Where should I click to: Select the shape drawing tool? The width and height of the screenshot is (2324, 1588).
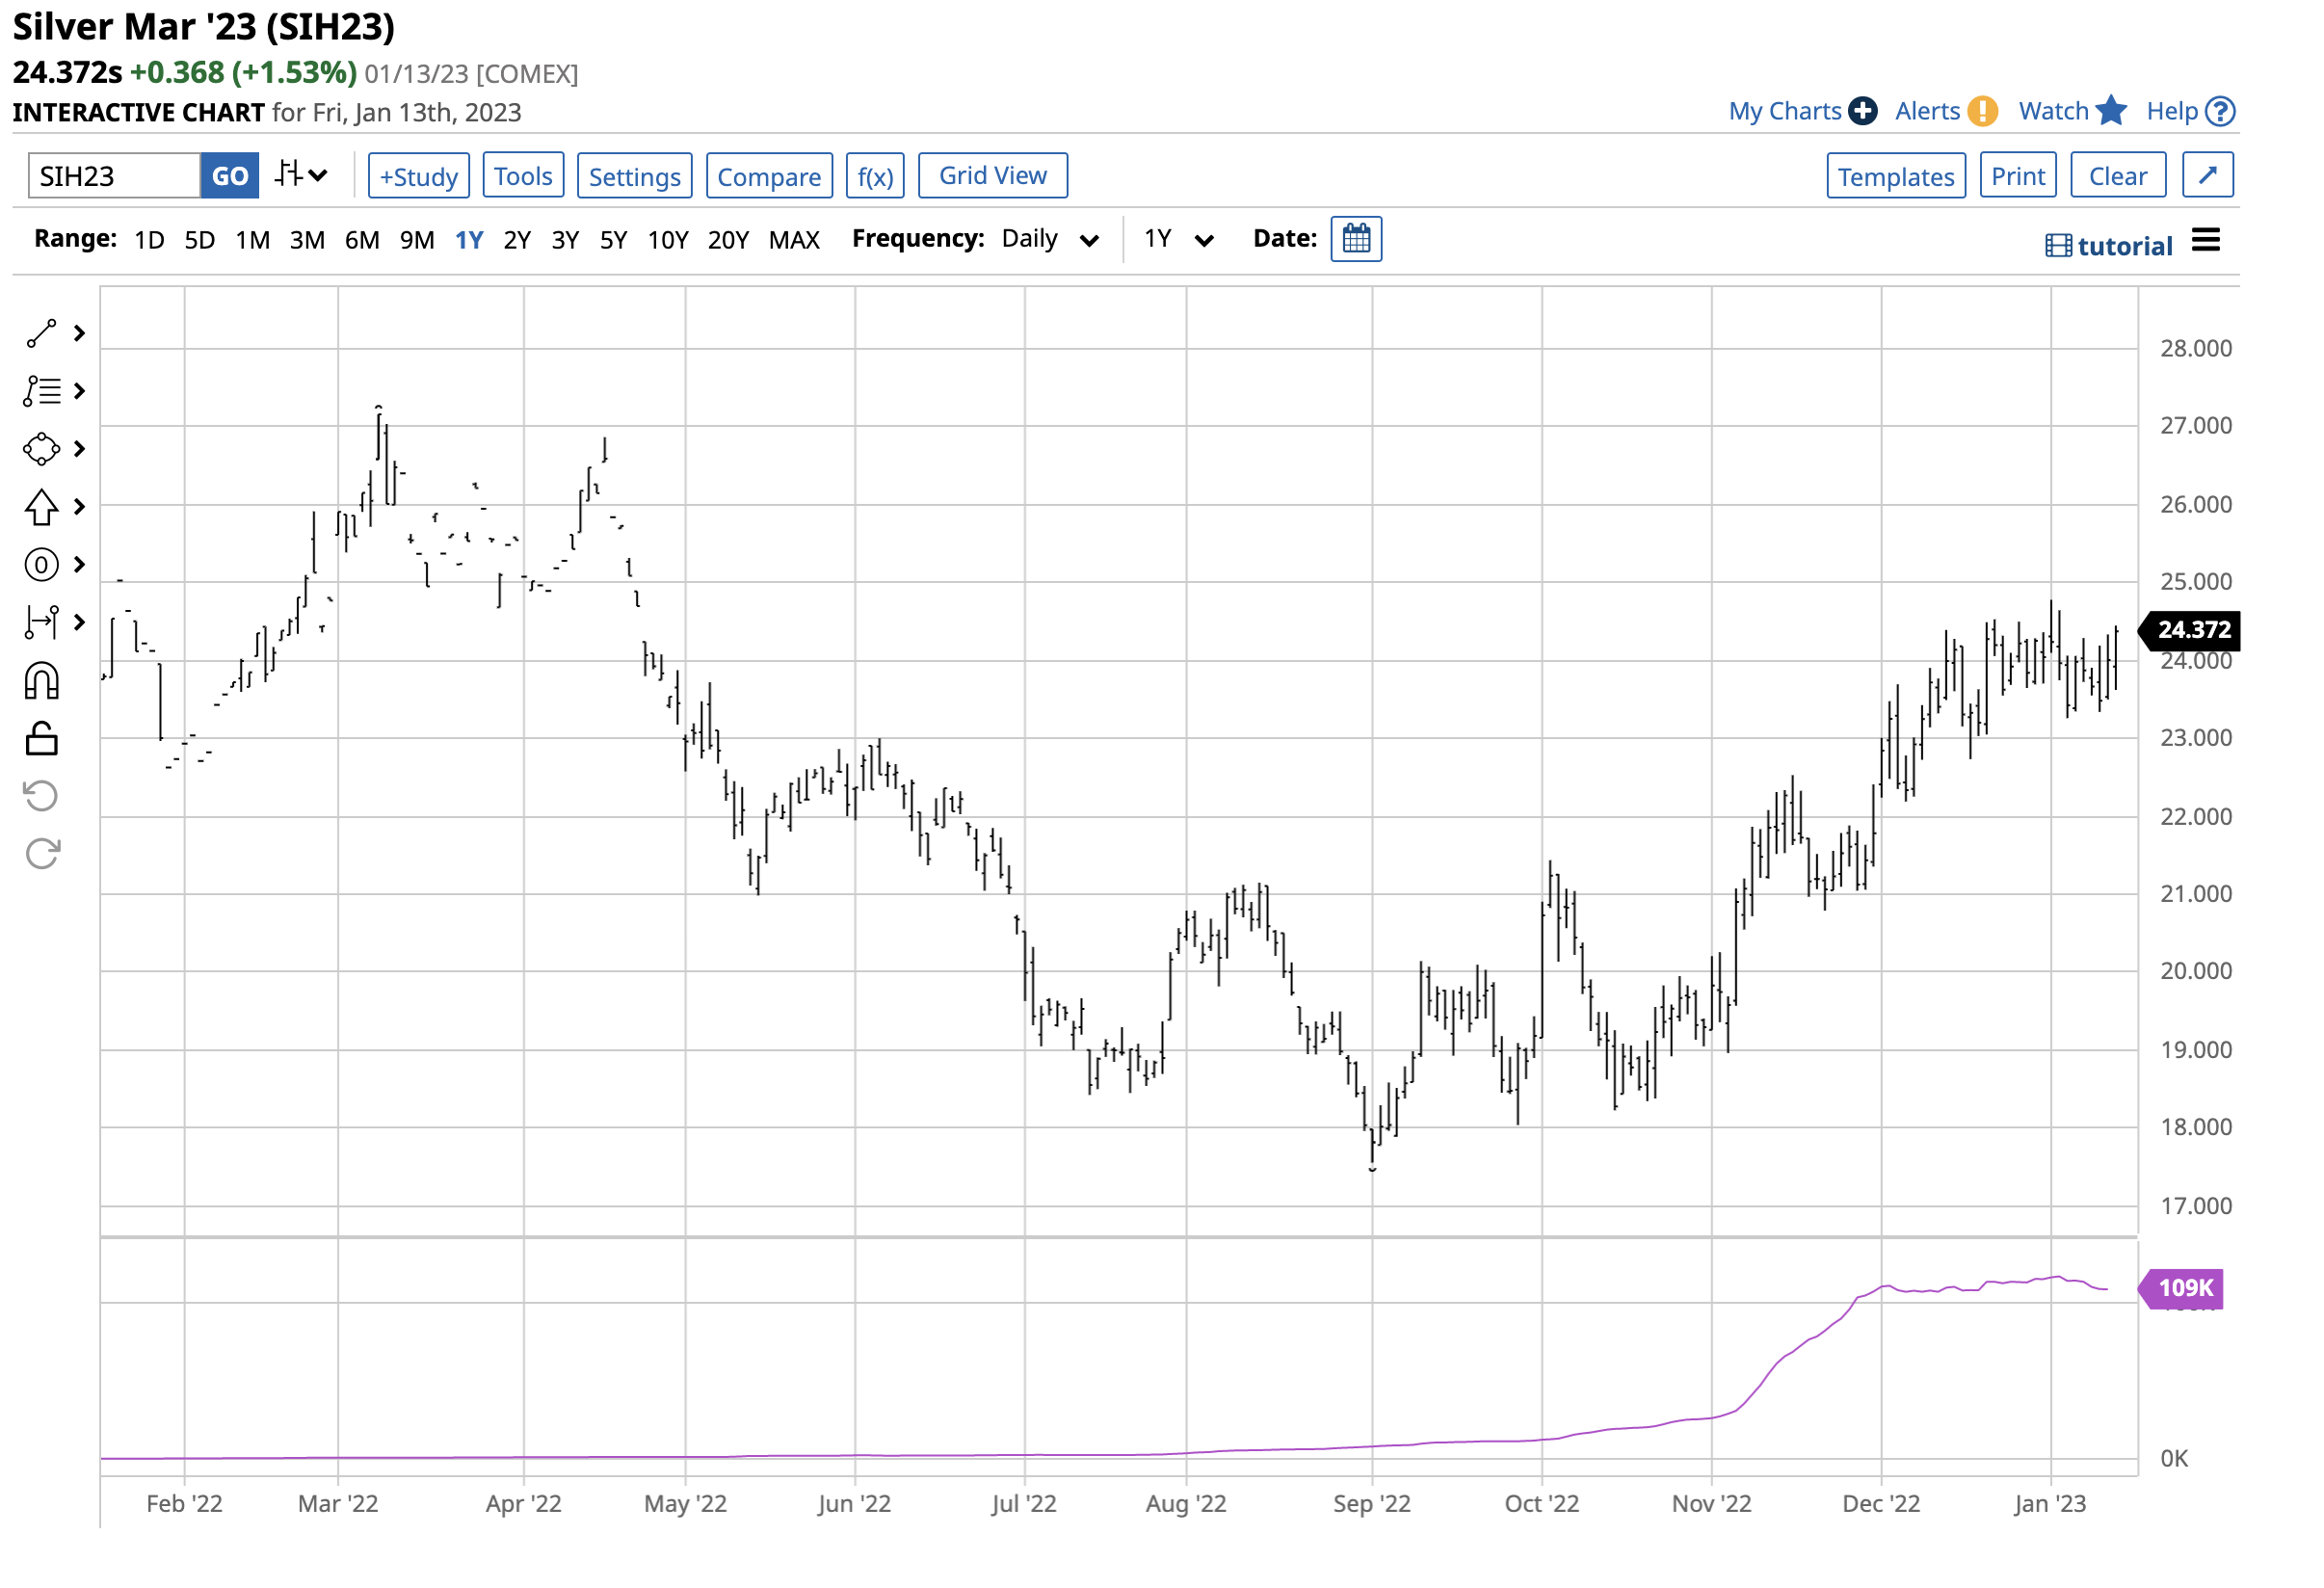(x=40, y=449)
